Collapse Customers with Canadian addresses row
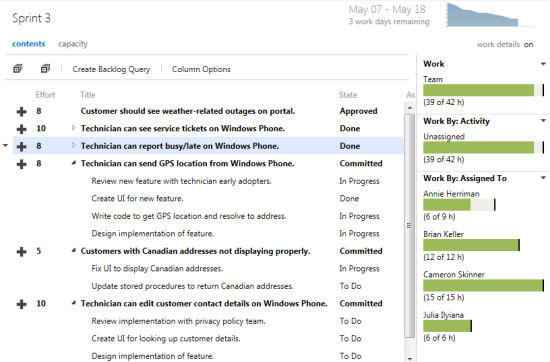Viewport: 550px width, 362px height. tap(73, 250)
